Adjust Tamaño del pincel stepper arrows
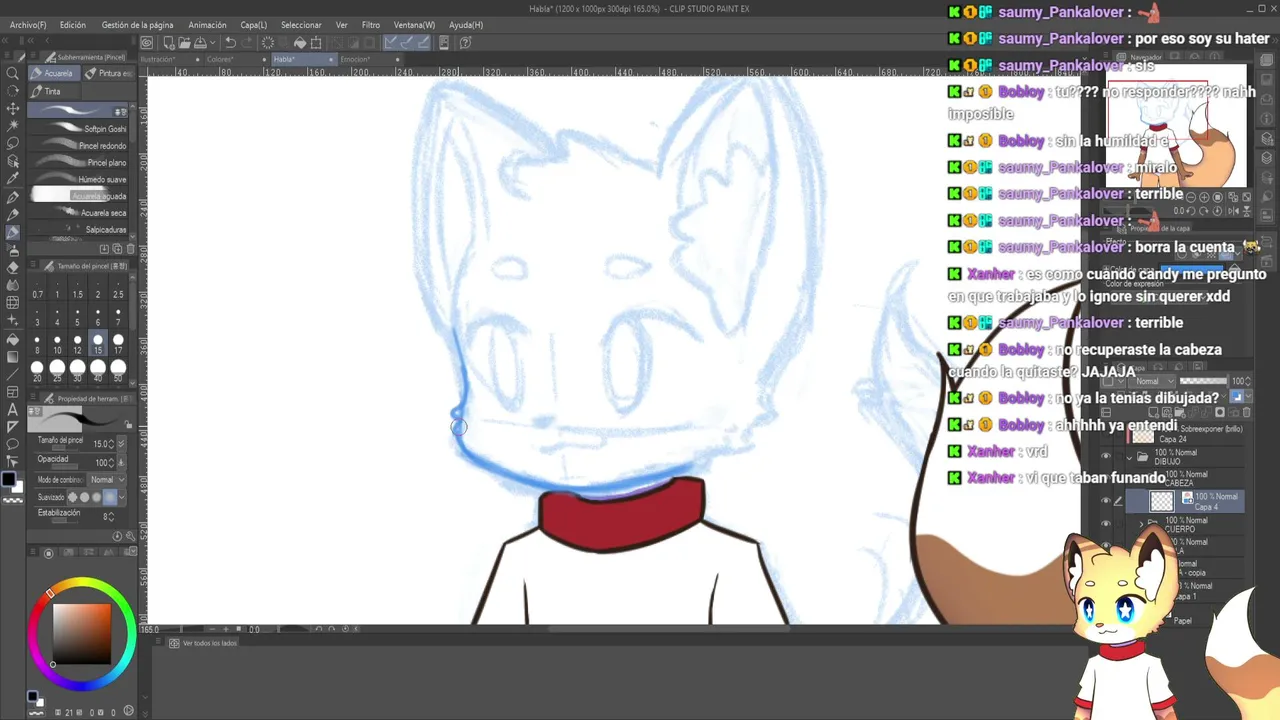Image resolution: width=1280 pixels, height=720 pixels. pyautogui.click(x=112, y=444)
